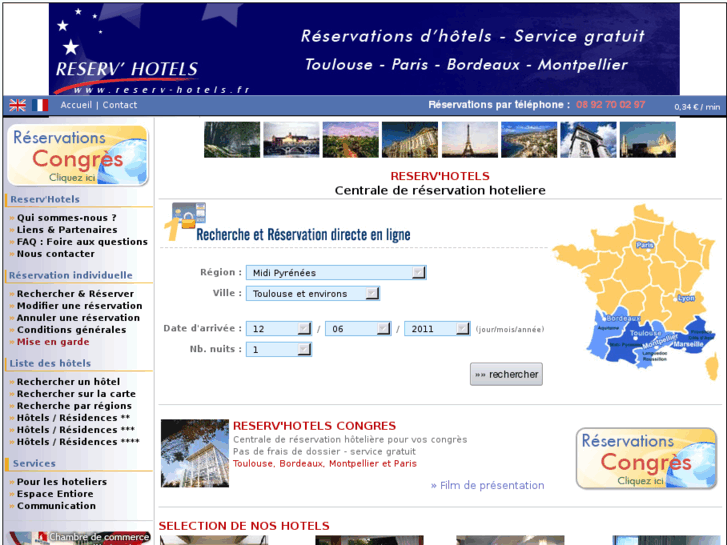Open Hôtels / Résidences *** link
The image size is (727, 545).
click(x=76, y=430)
